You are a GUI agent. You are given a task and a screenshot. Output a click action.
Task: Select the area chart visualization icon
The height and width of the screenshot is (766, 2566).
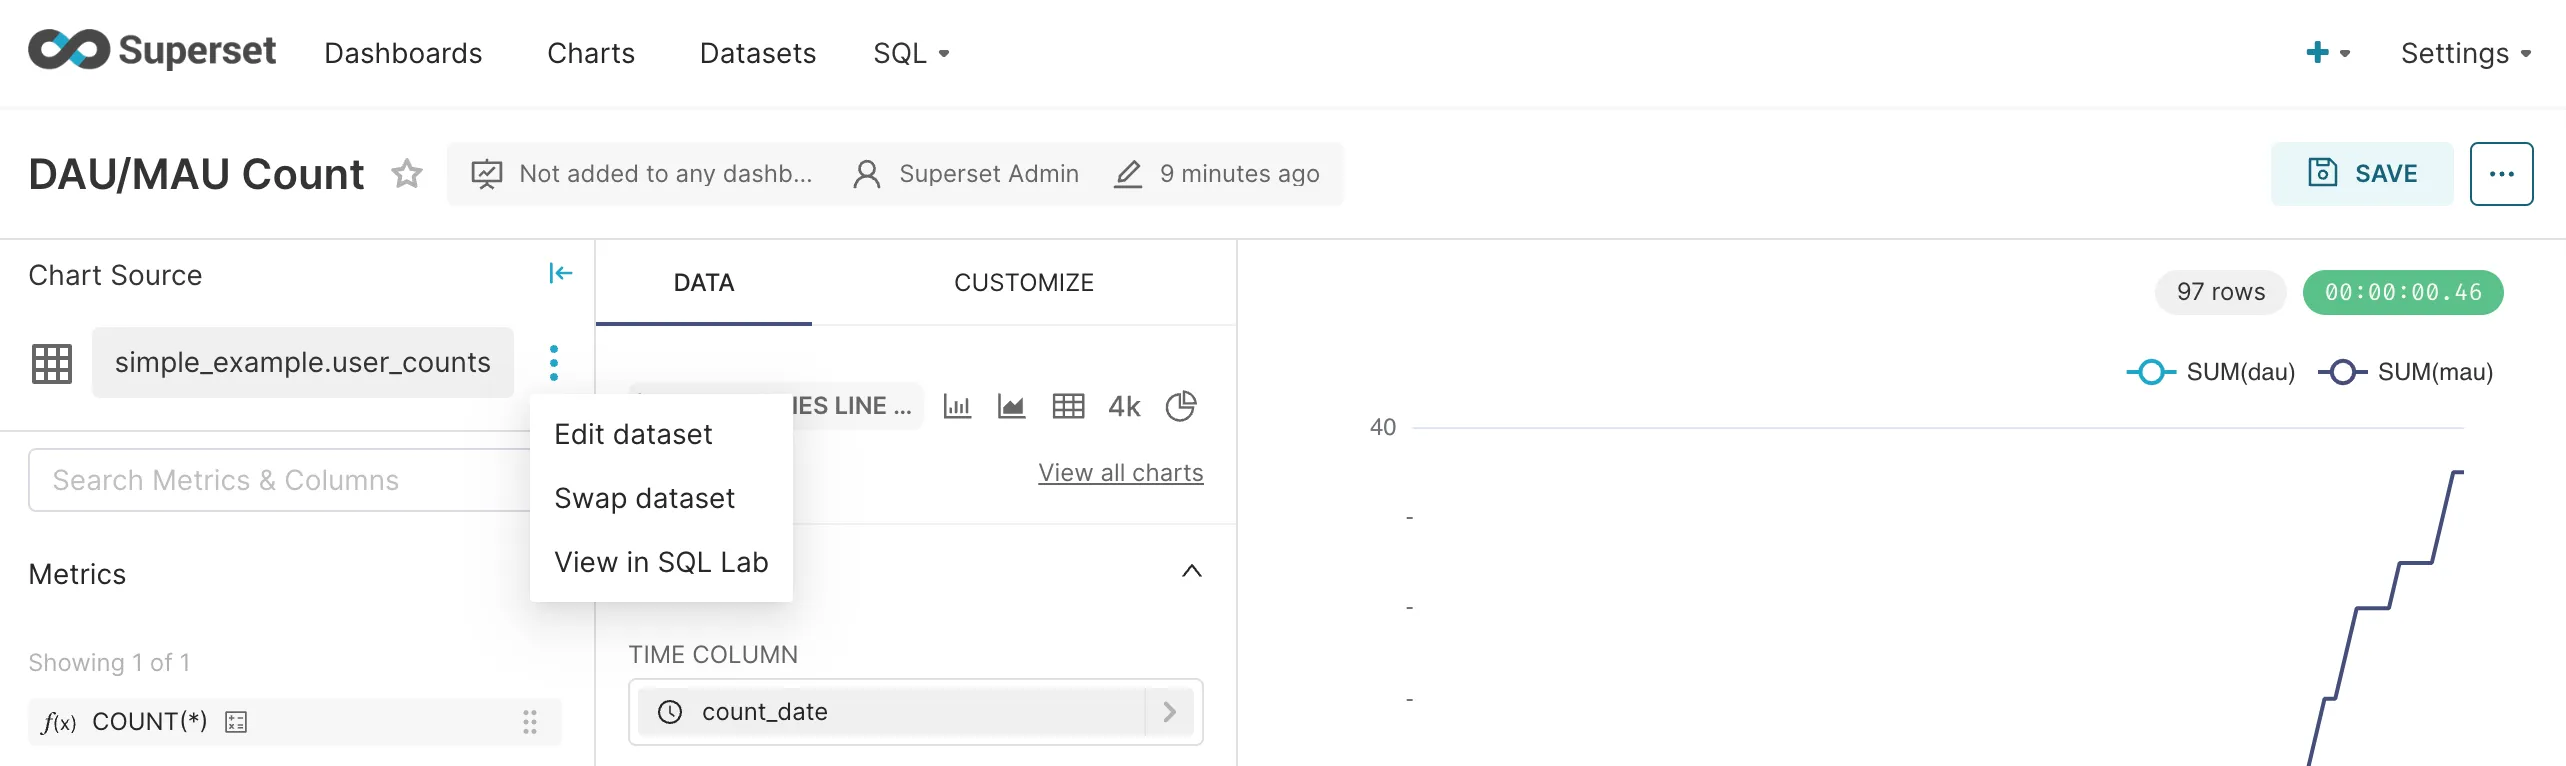(x=1011, y=406)
